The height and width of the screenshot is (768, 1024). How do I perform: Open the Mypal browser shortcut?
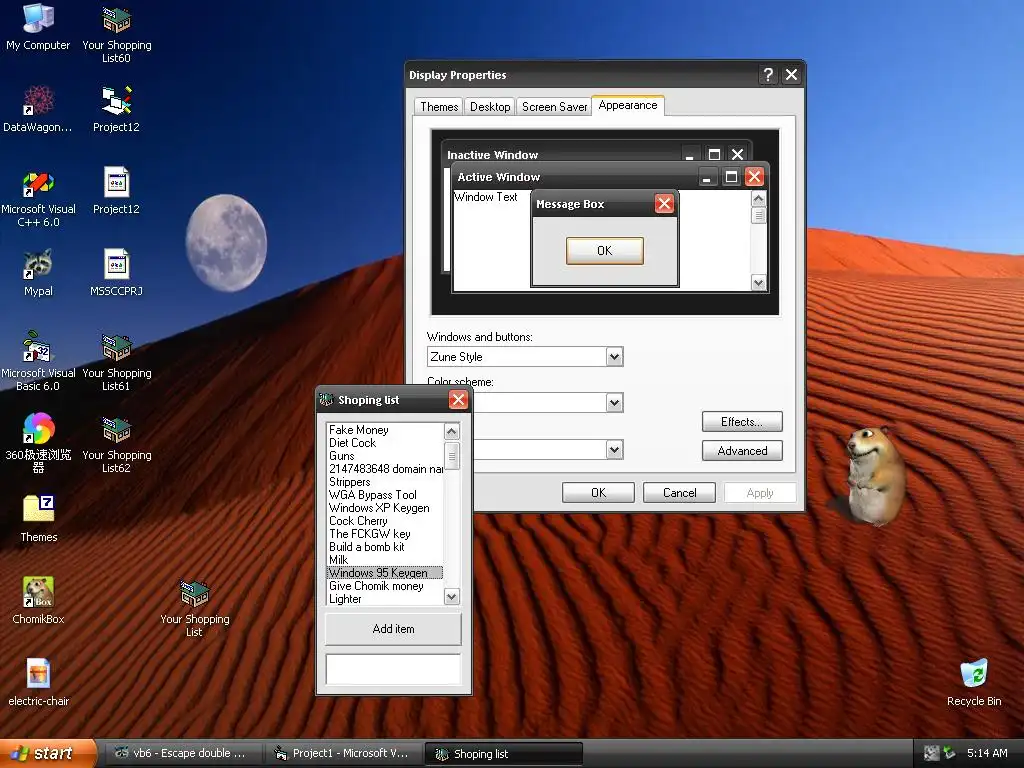click(38, 273)
